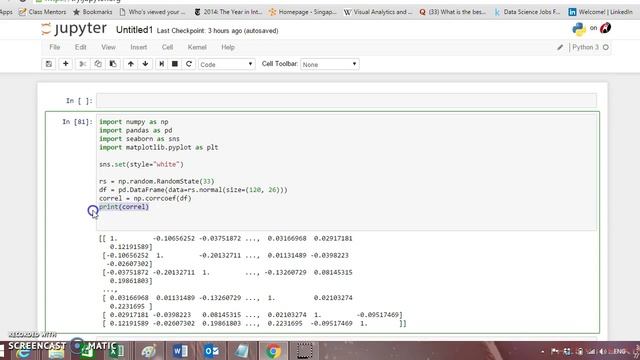Run the cell with the run icon
Viewport: 640px width, 360px height.
pyautogui.click(x=162, y=64)
